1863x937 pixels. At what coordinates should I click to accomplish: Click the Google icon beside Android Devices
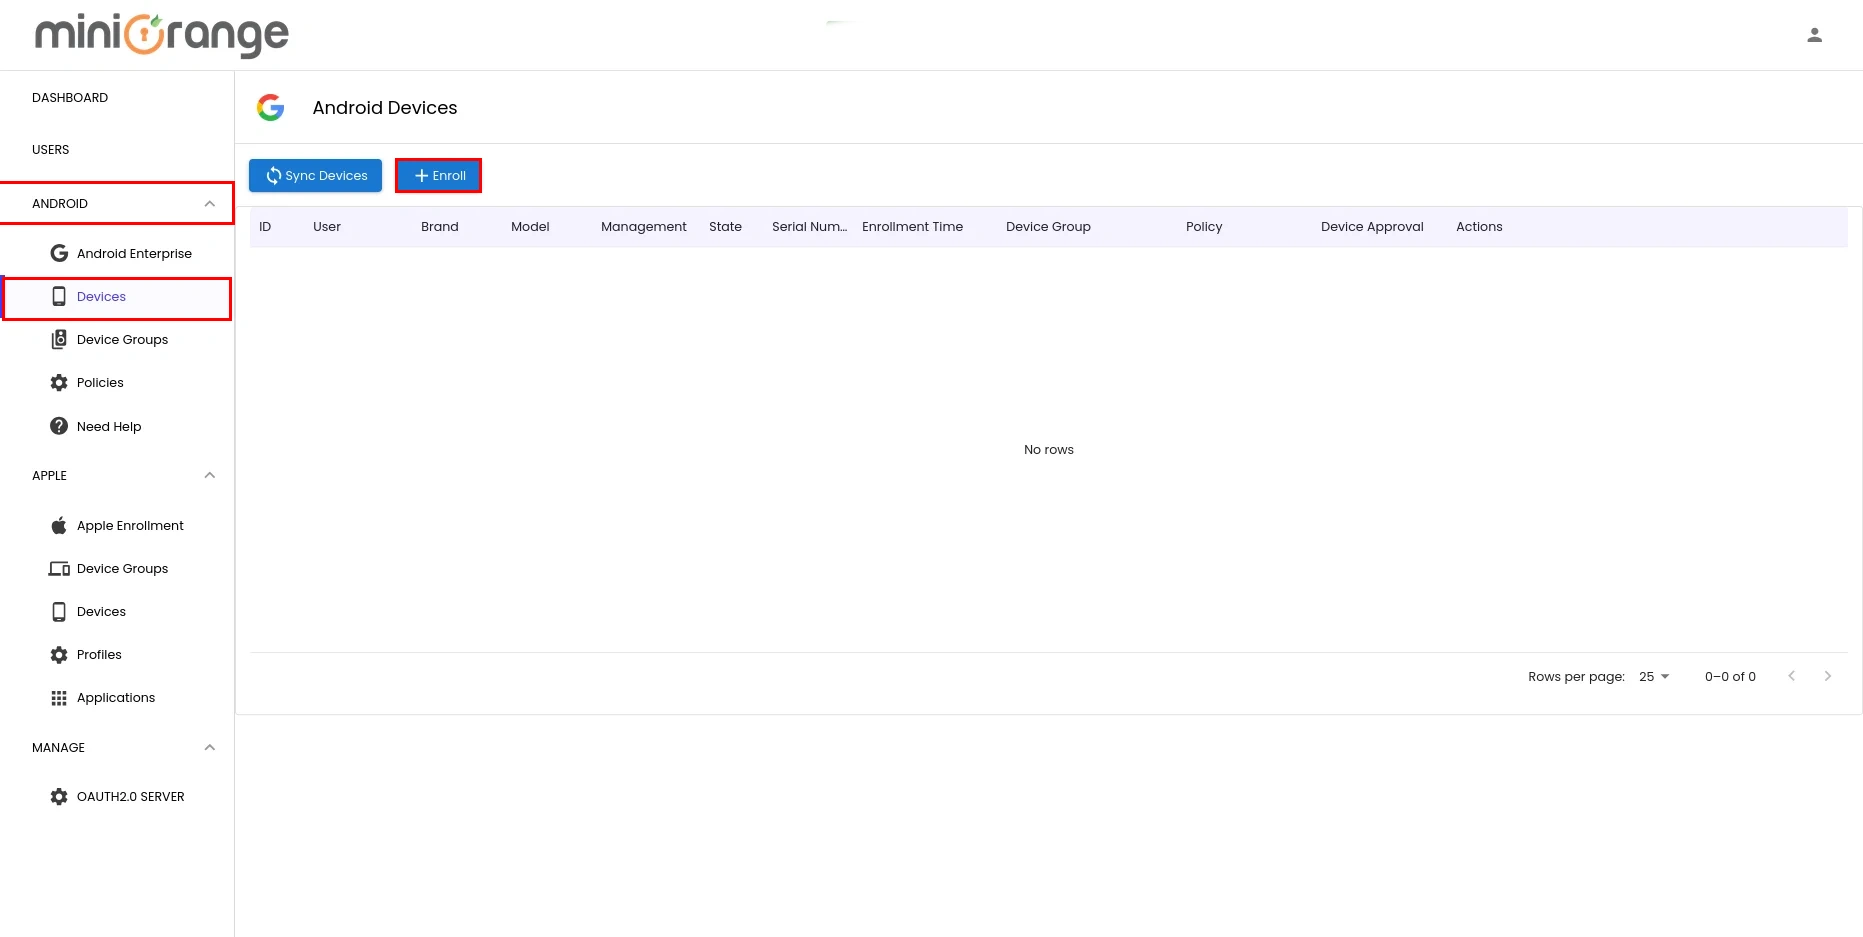(270, 107)
